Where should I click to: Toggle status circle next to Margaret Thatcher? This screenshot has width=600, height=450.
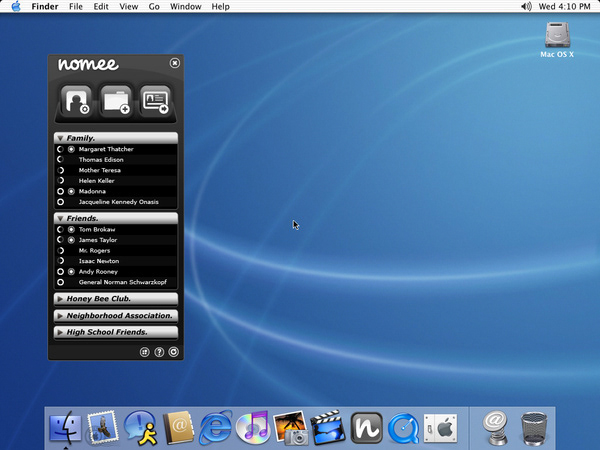click(60, 149)
